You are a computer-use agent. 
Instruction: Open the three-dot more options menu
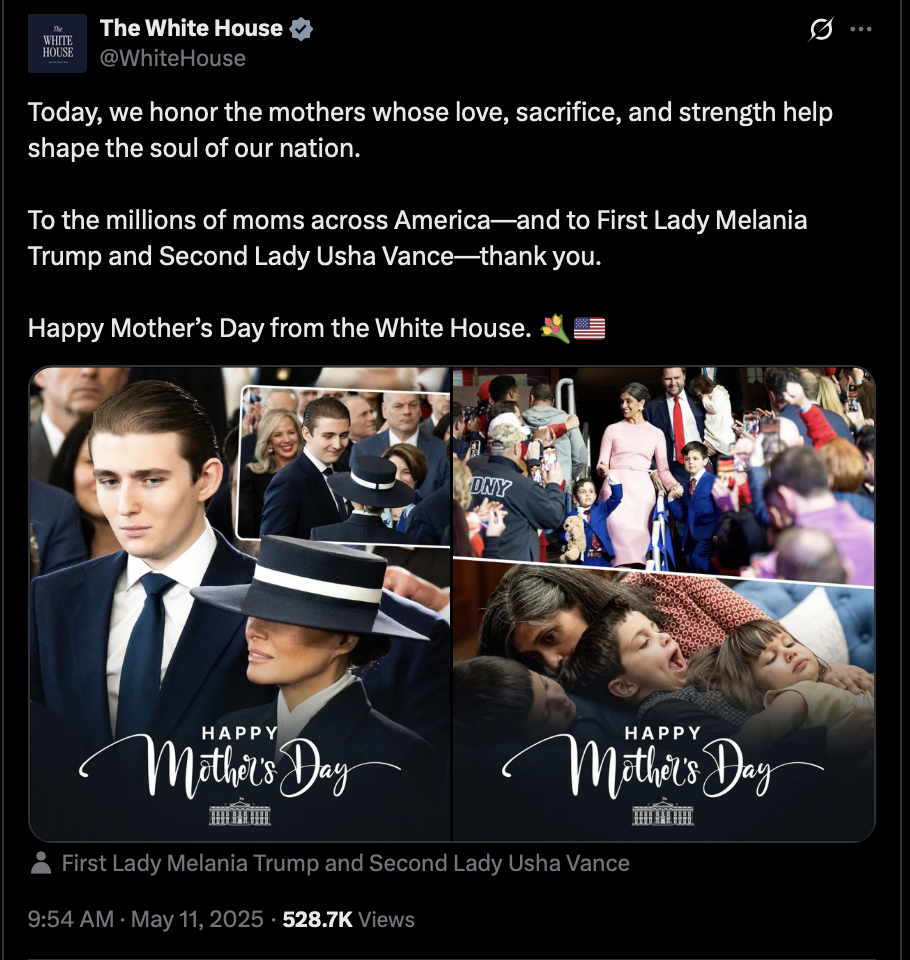click(861, 29)
